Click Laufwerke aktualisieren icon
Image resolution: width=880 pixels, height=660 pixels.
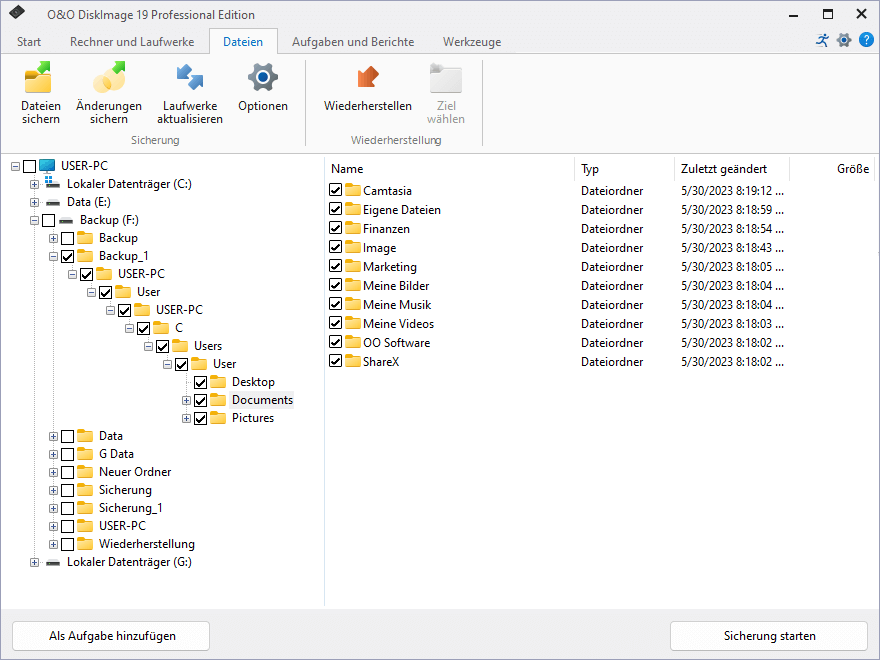190,77
